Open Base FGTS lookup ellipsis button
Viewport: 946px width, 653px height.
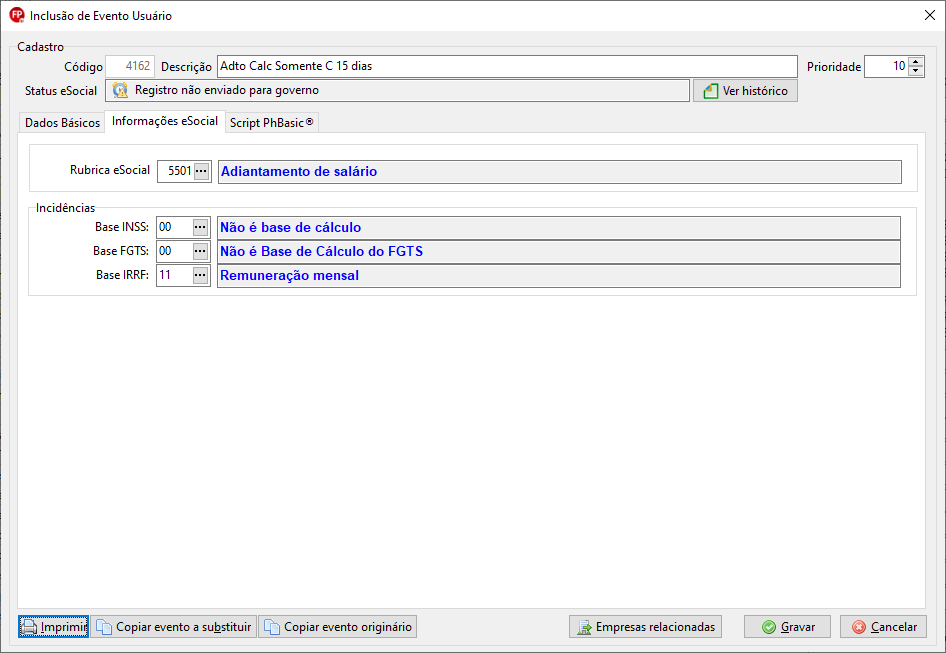pos(200,251)
